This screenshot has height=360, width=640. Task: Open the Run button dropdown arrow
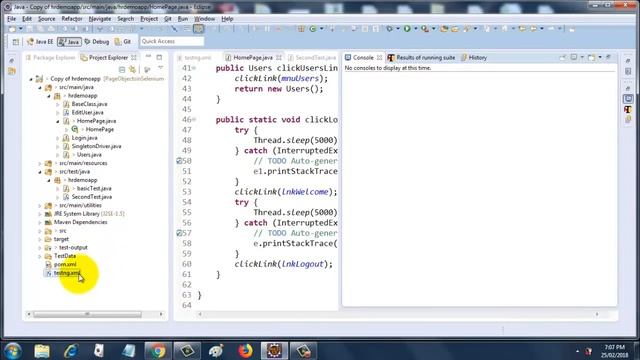tap(416, 29)
